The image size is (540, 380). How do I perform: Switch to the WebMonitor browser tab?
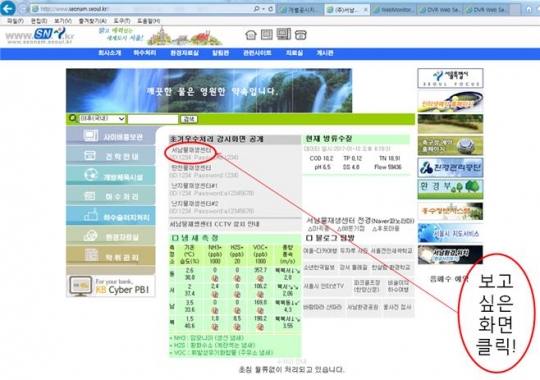(x=394, y=10)
